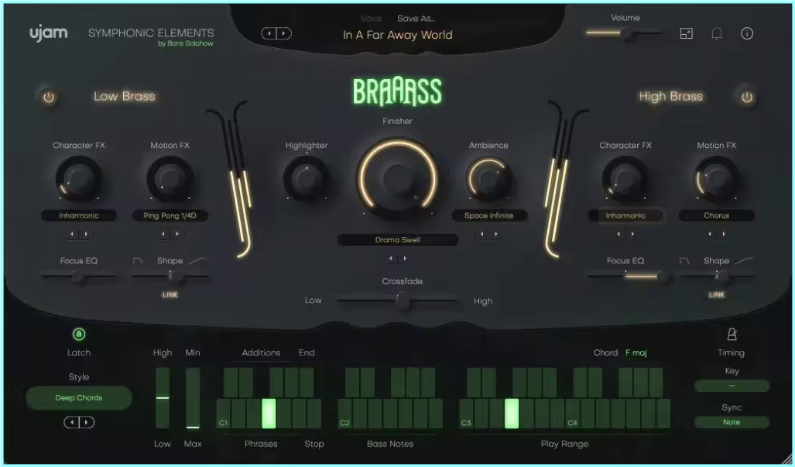Adjust the Volume slider
Viewport: 795px width, 467px height.
pos(625,33)
